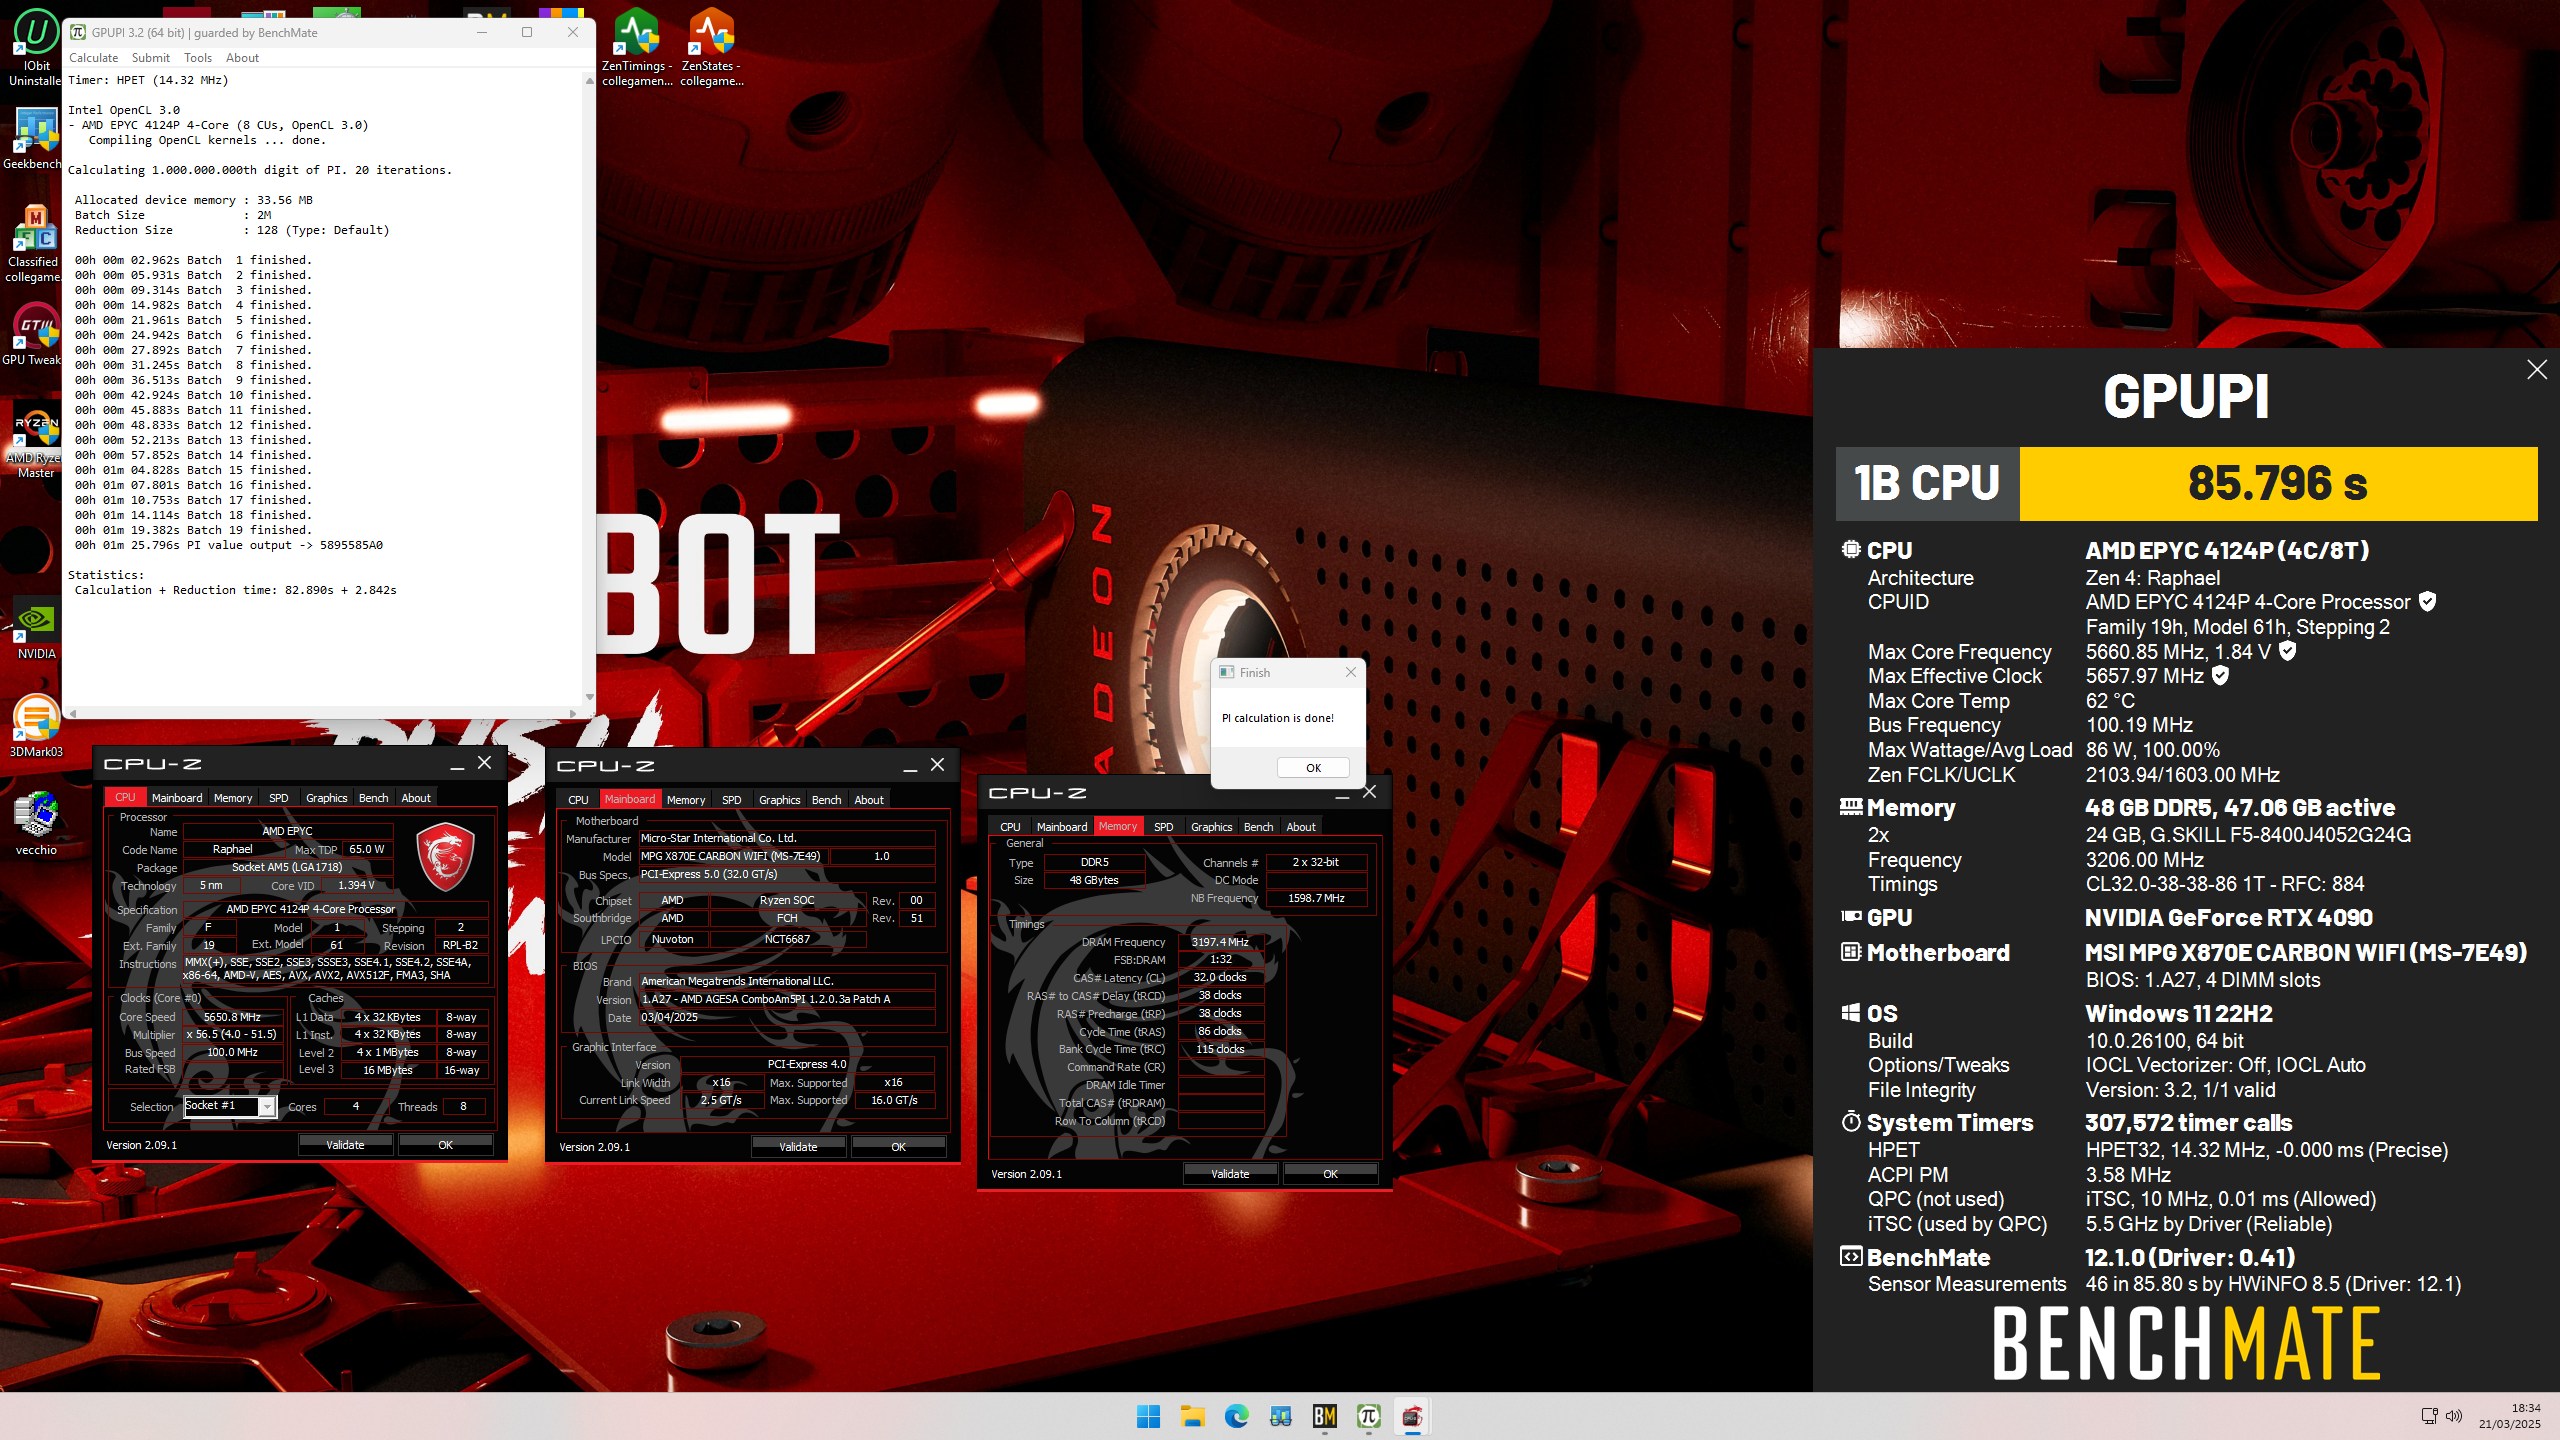
Task: Open Bench tab in left CPU-Z window
Action: pyautogui.click(x=373, y=798)
